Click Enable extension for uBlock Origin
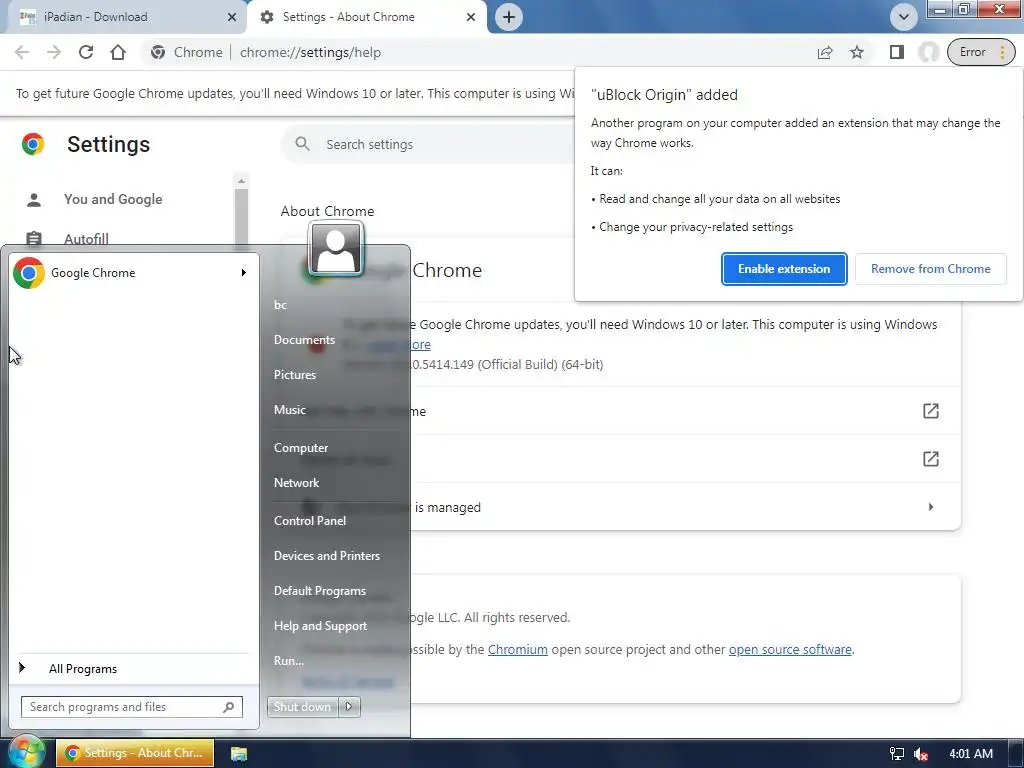This screenshot has width=1024, height=768. coord(784,269)
